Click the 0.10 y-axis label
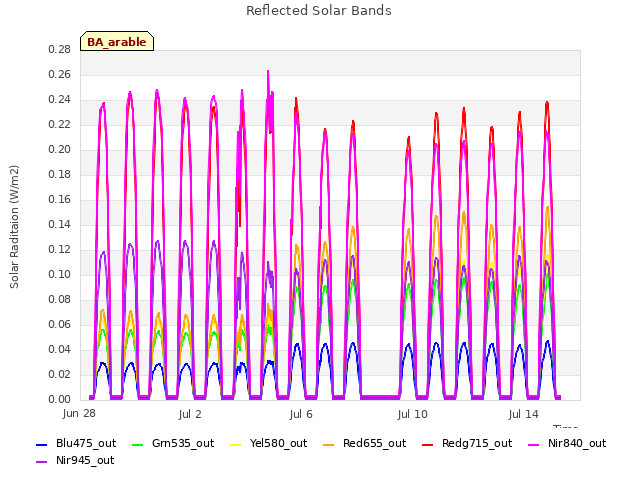This screenshot has height=480, width=640. point(60,274)
